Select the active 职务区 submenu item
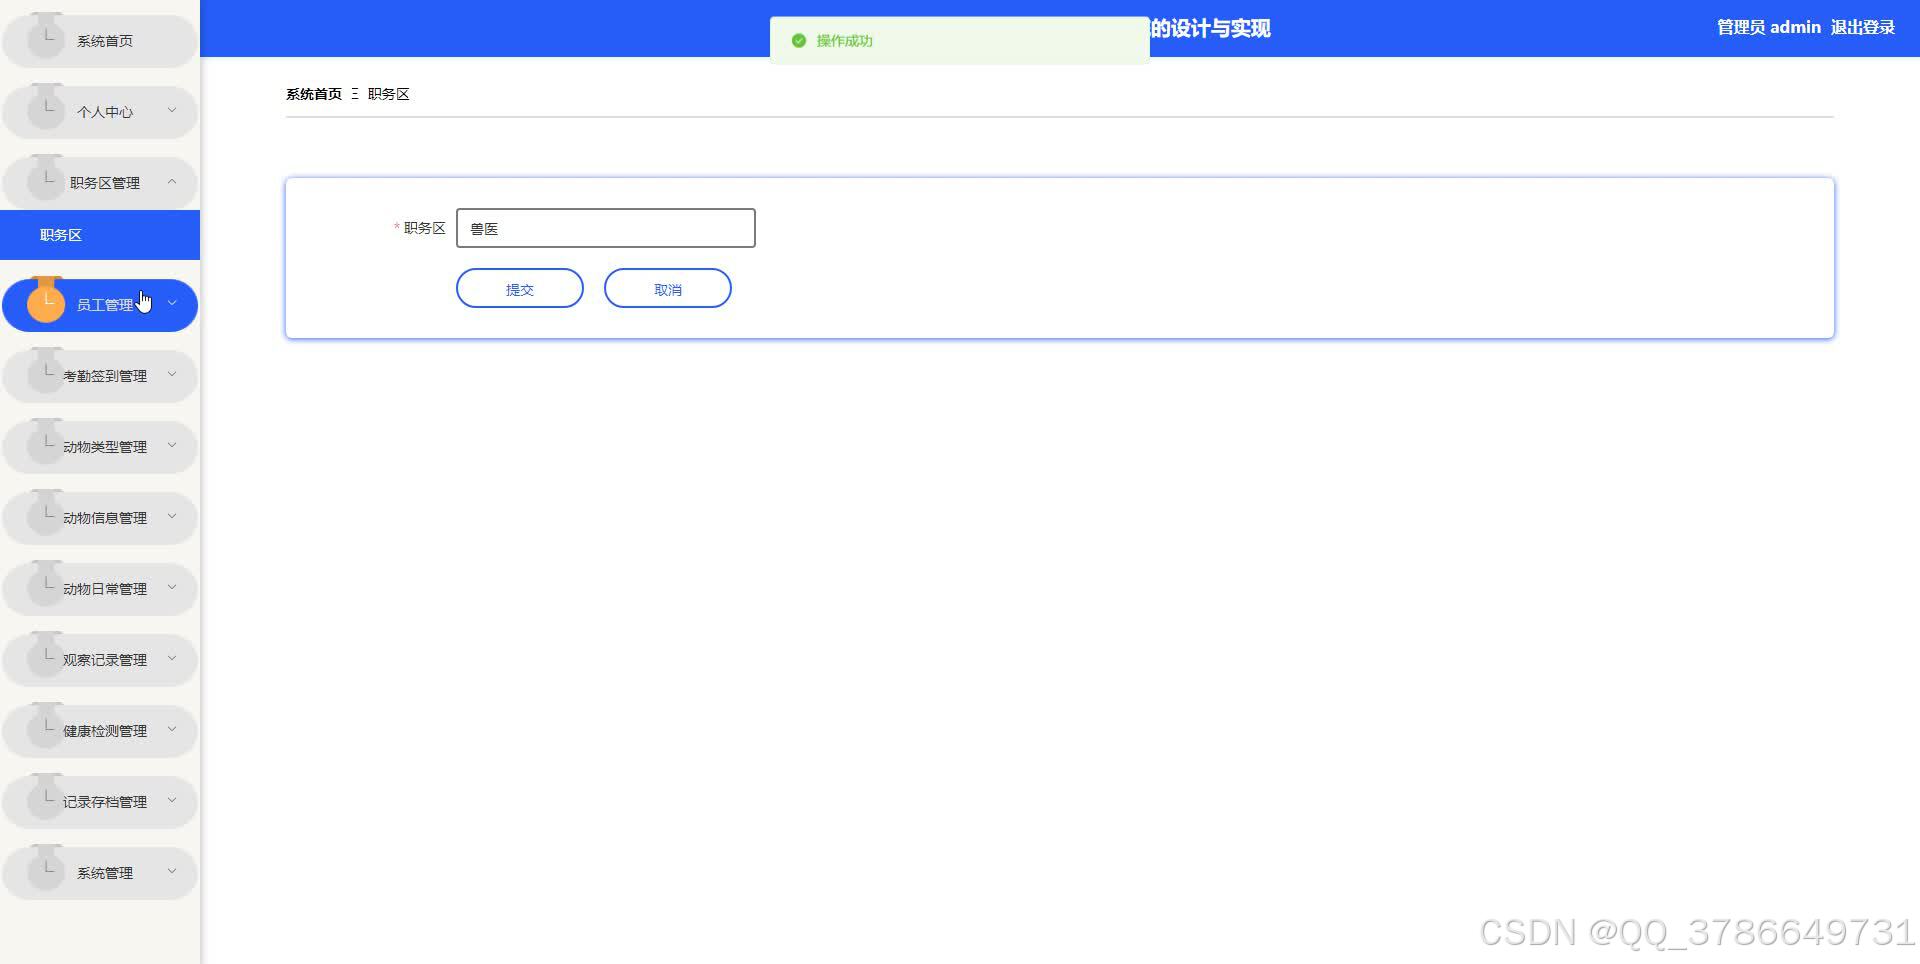The height and width of the screenshot is (964, 1920). pyautogui.click(x=63, y=234)
